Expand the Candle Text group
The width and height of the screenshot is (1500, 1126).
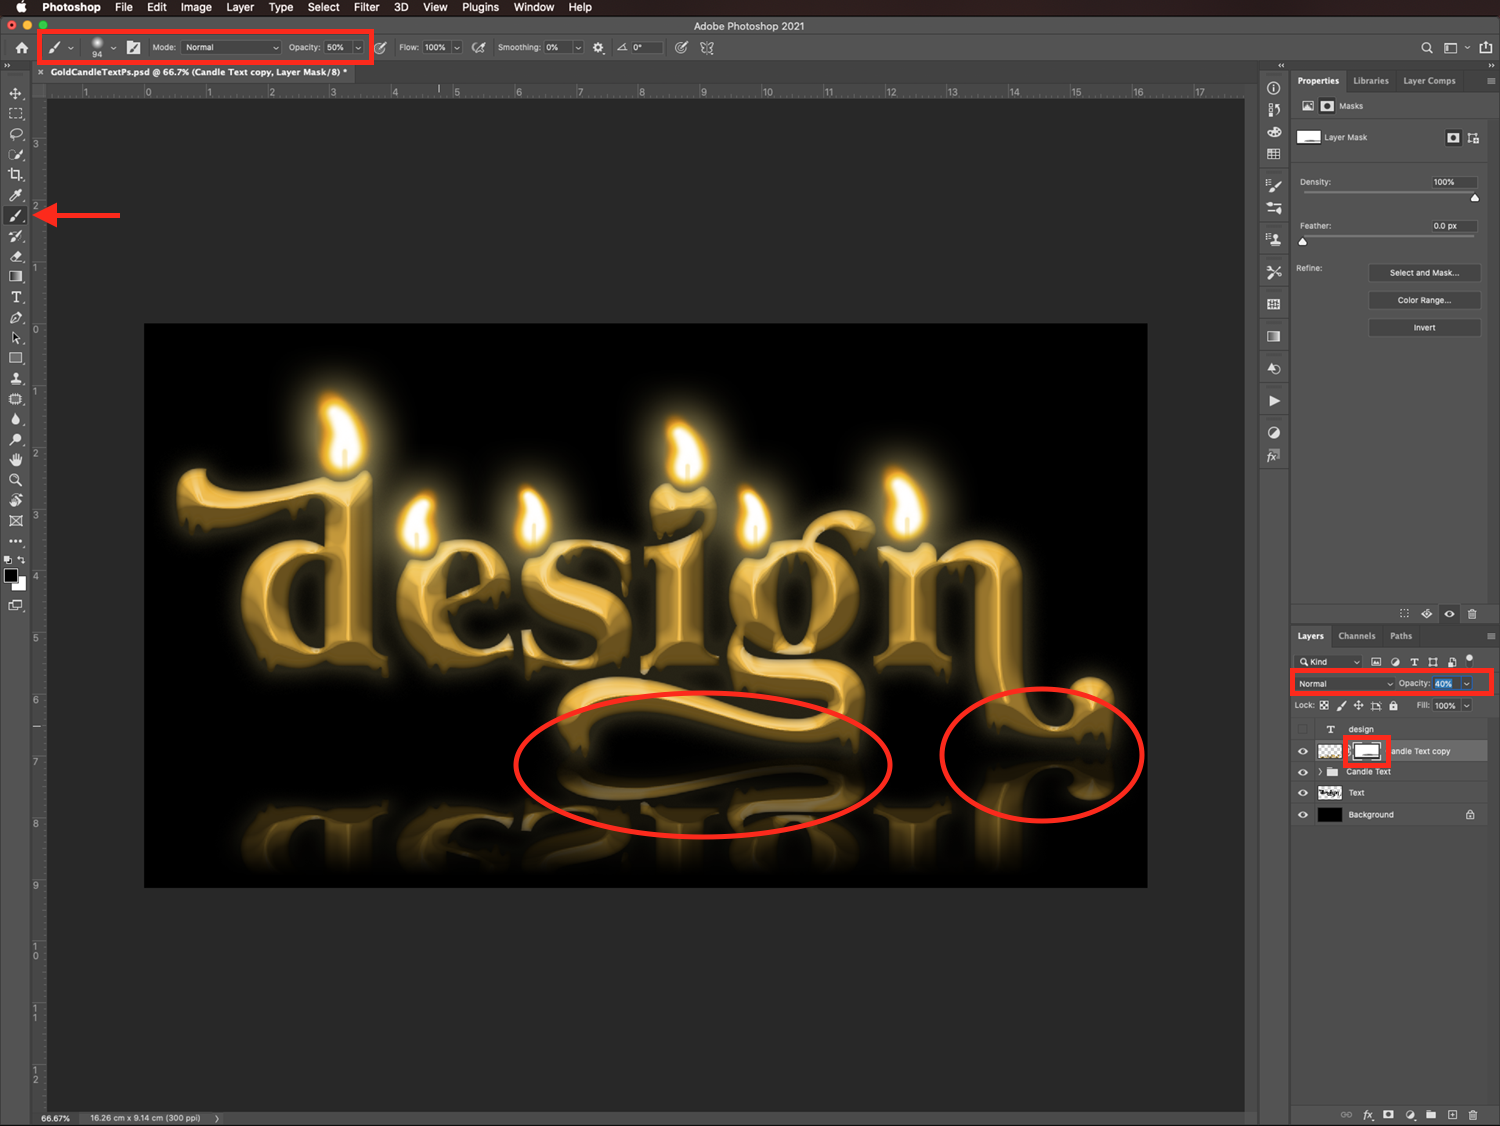(1320, 772)
